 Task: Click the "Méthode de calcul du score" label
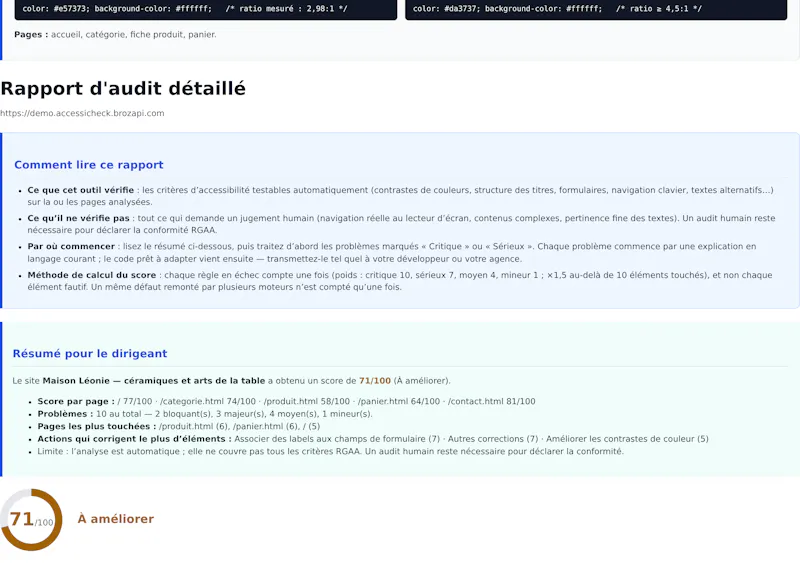pyautogui.click(x=92, y=275)
